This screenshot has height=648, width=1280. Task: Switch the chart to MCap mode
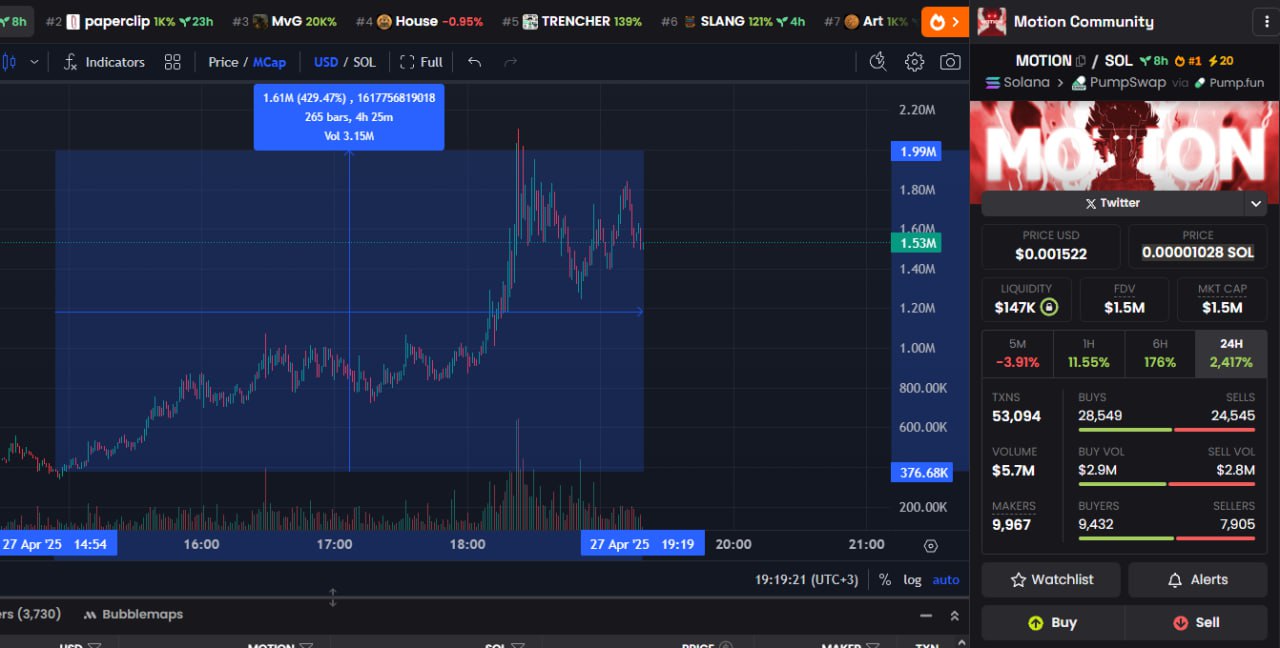click(269, 62)
